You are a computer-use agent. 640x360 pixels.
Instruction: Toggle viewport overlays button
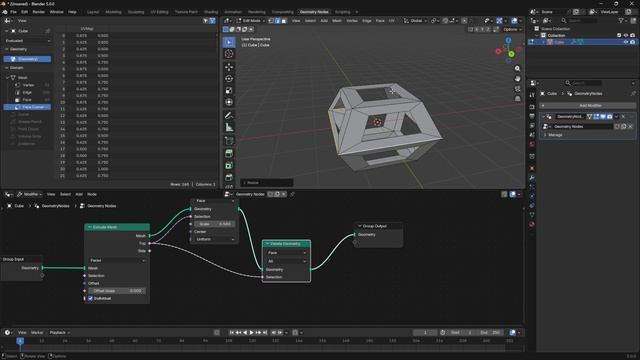click(x=514, y=20)
